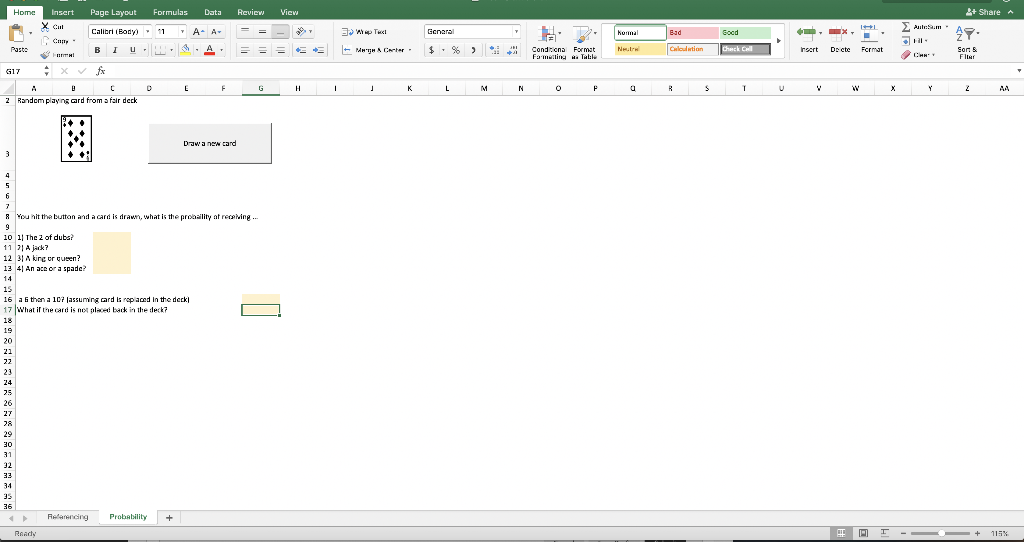This screenshot has height=542, width=1024.
Task: Apply percent style
Action: tap(455, 50)
